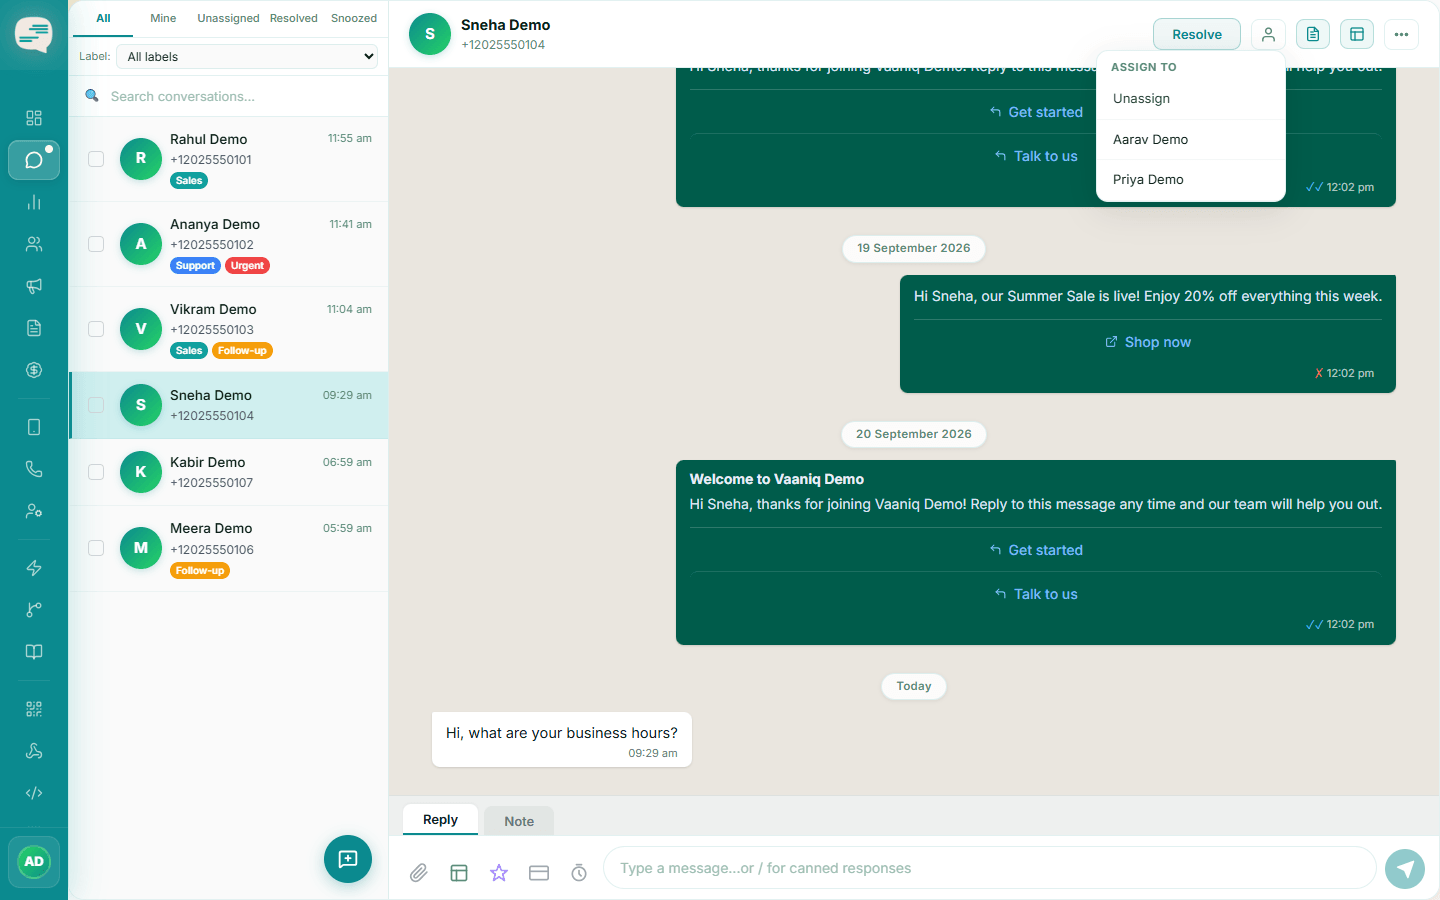The image size is (1440, 900).
Task: Open the flows branch icon
Action: 34,610
